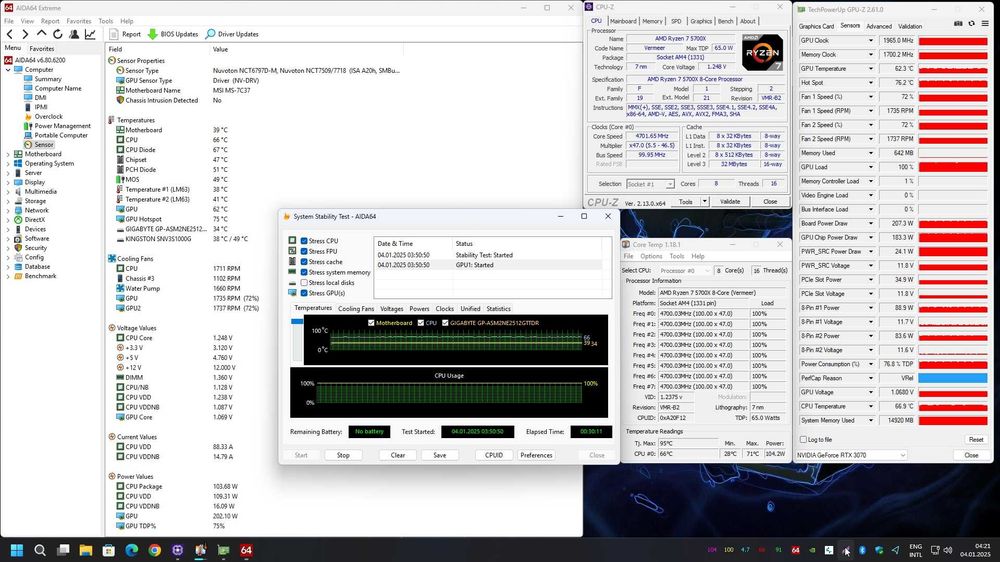
Task: Refresh the AIDA64 sensor page
Action: pos(57,34)
